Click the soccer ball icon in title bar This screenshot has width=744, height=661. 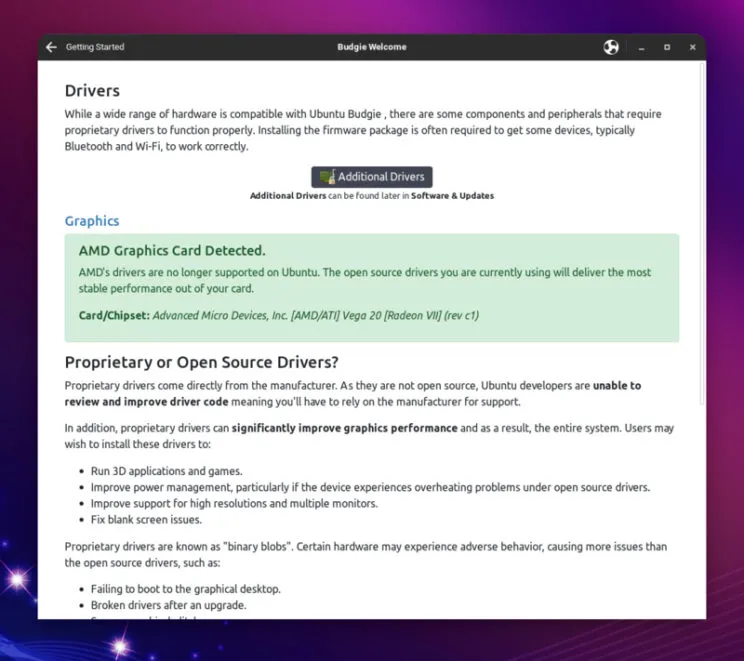(611, 47)
